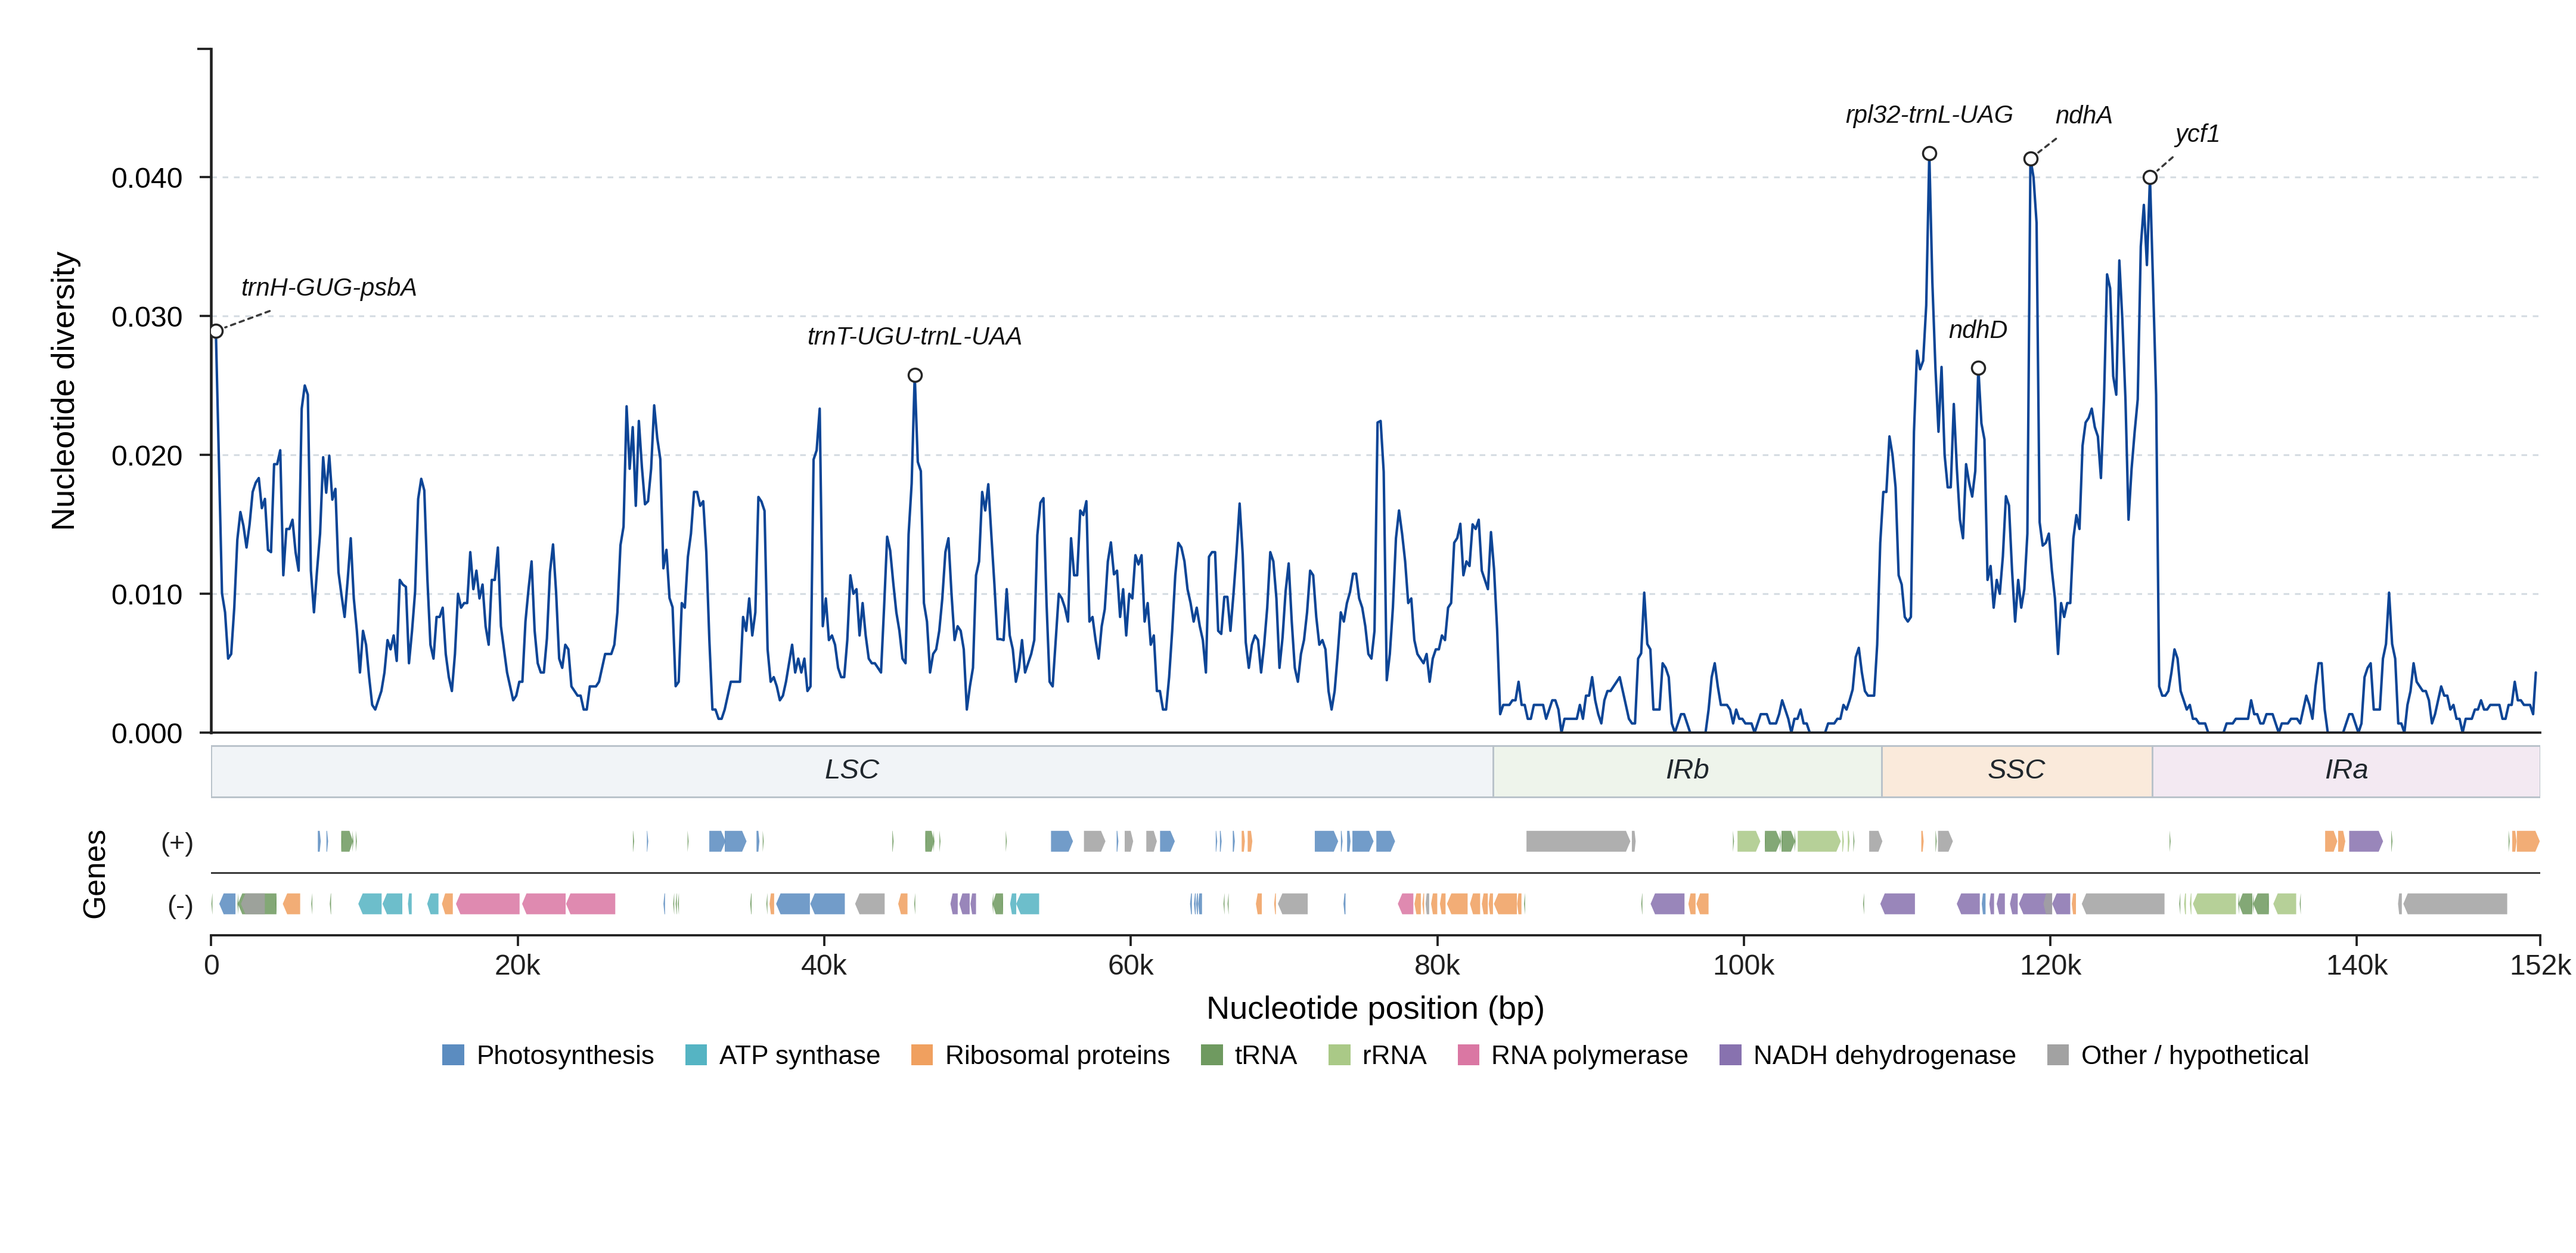
Task: Select the rRNA light green legend swatch
Action: click(1339, 1055)
